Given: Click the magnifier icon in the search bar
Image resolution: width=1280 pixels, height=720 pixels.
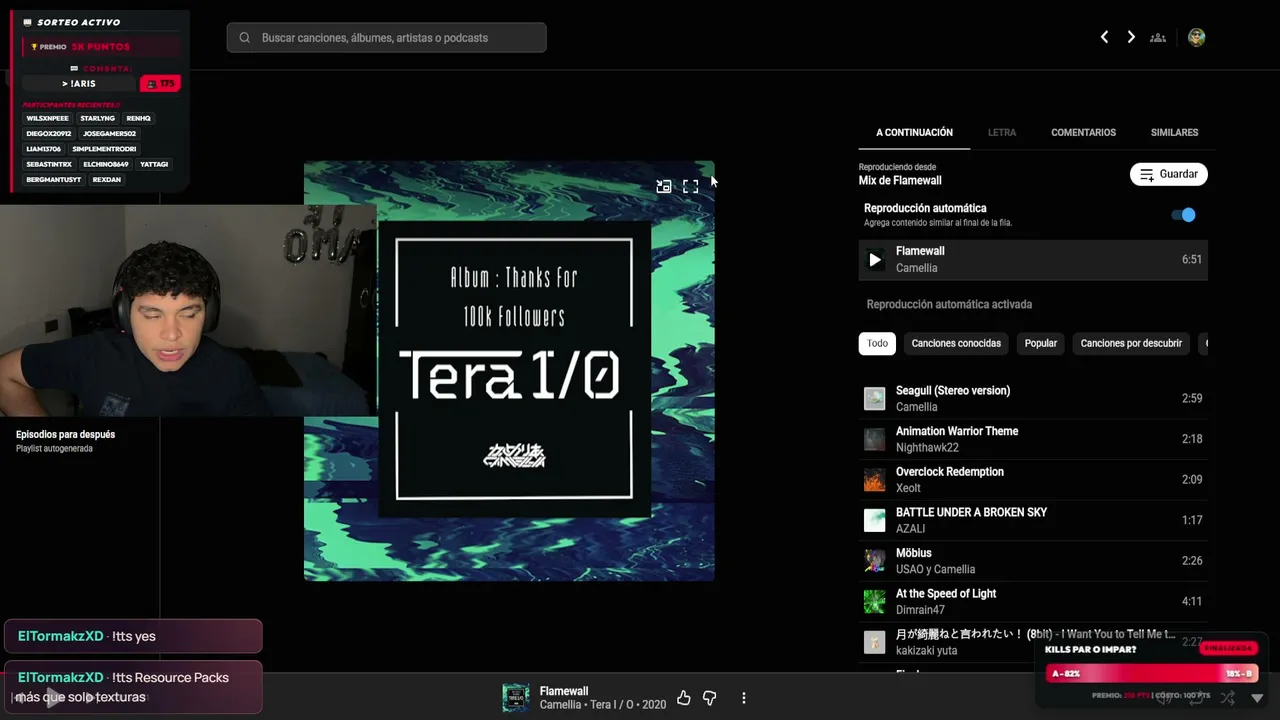Looking at the screenshot, I should tap(245, 38).
